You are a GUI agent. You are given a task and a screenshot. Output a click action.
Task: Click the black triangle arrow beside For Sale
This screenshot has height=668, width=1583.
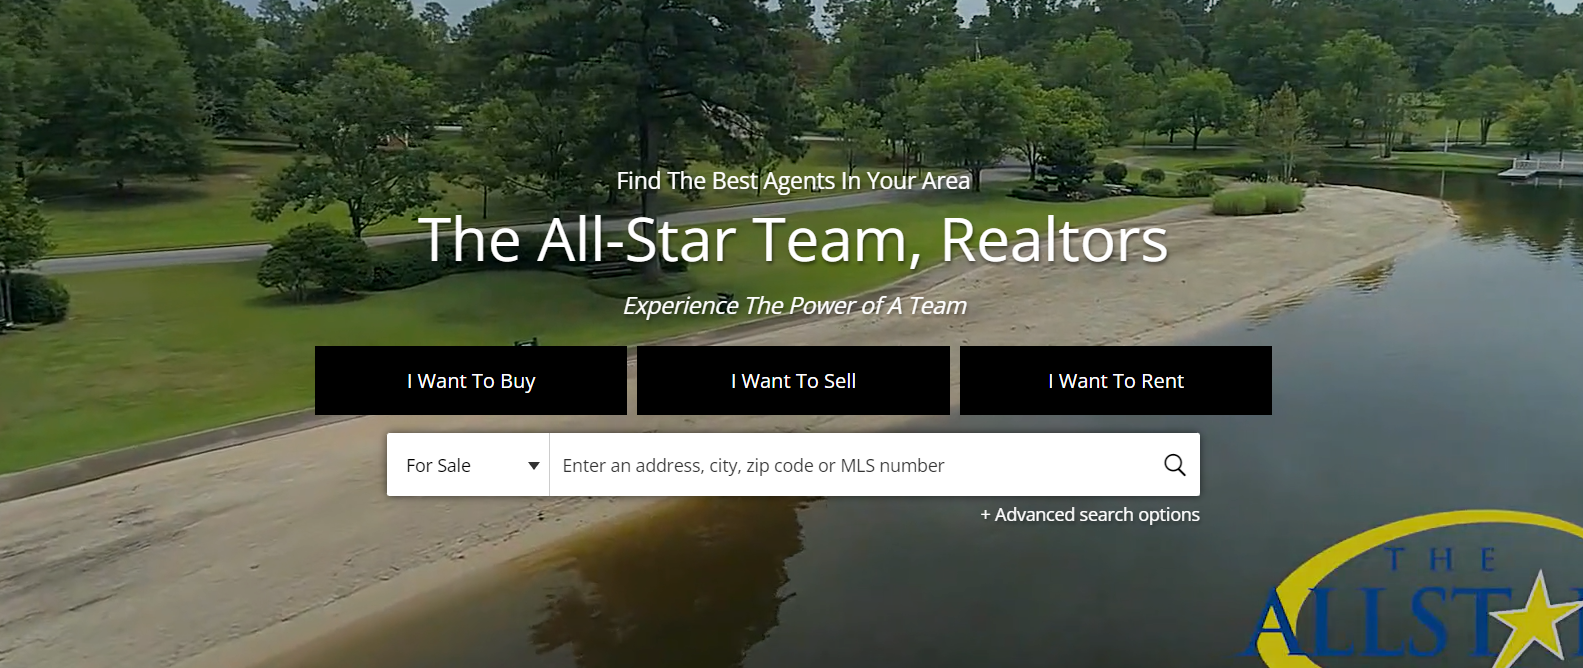click(x=534, y=466)
